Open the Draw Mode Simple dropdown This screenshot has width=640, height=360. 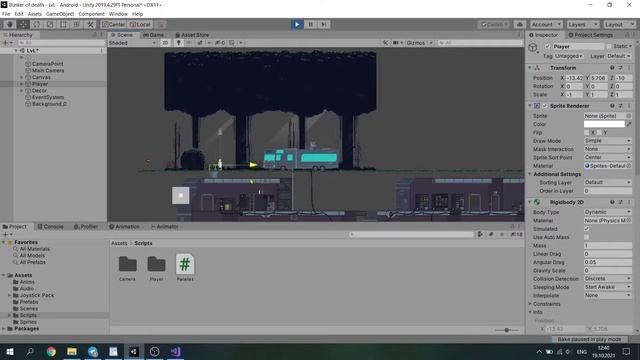coord(608,141)
